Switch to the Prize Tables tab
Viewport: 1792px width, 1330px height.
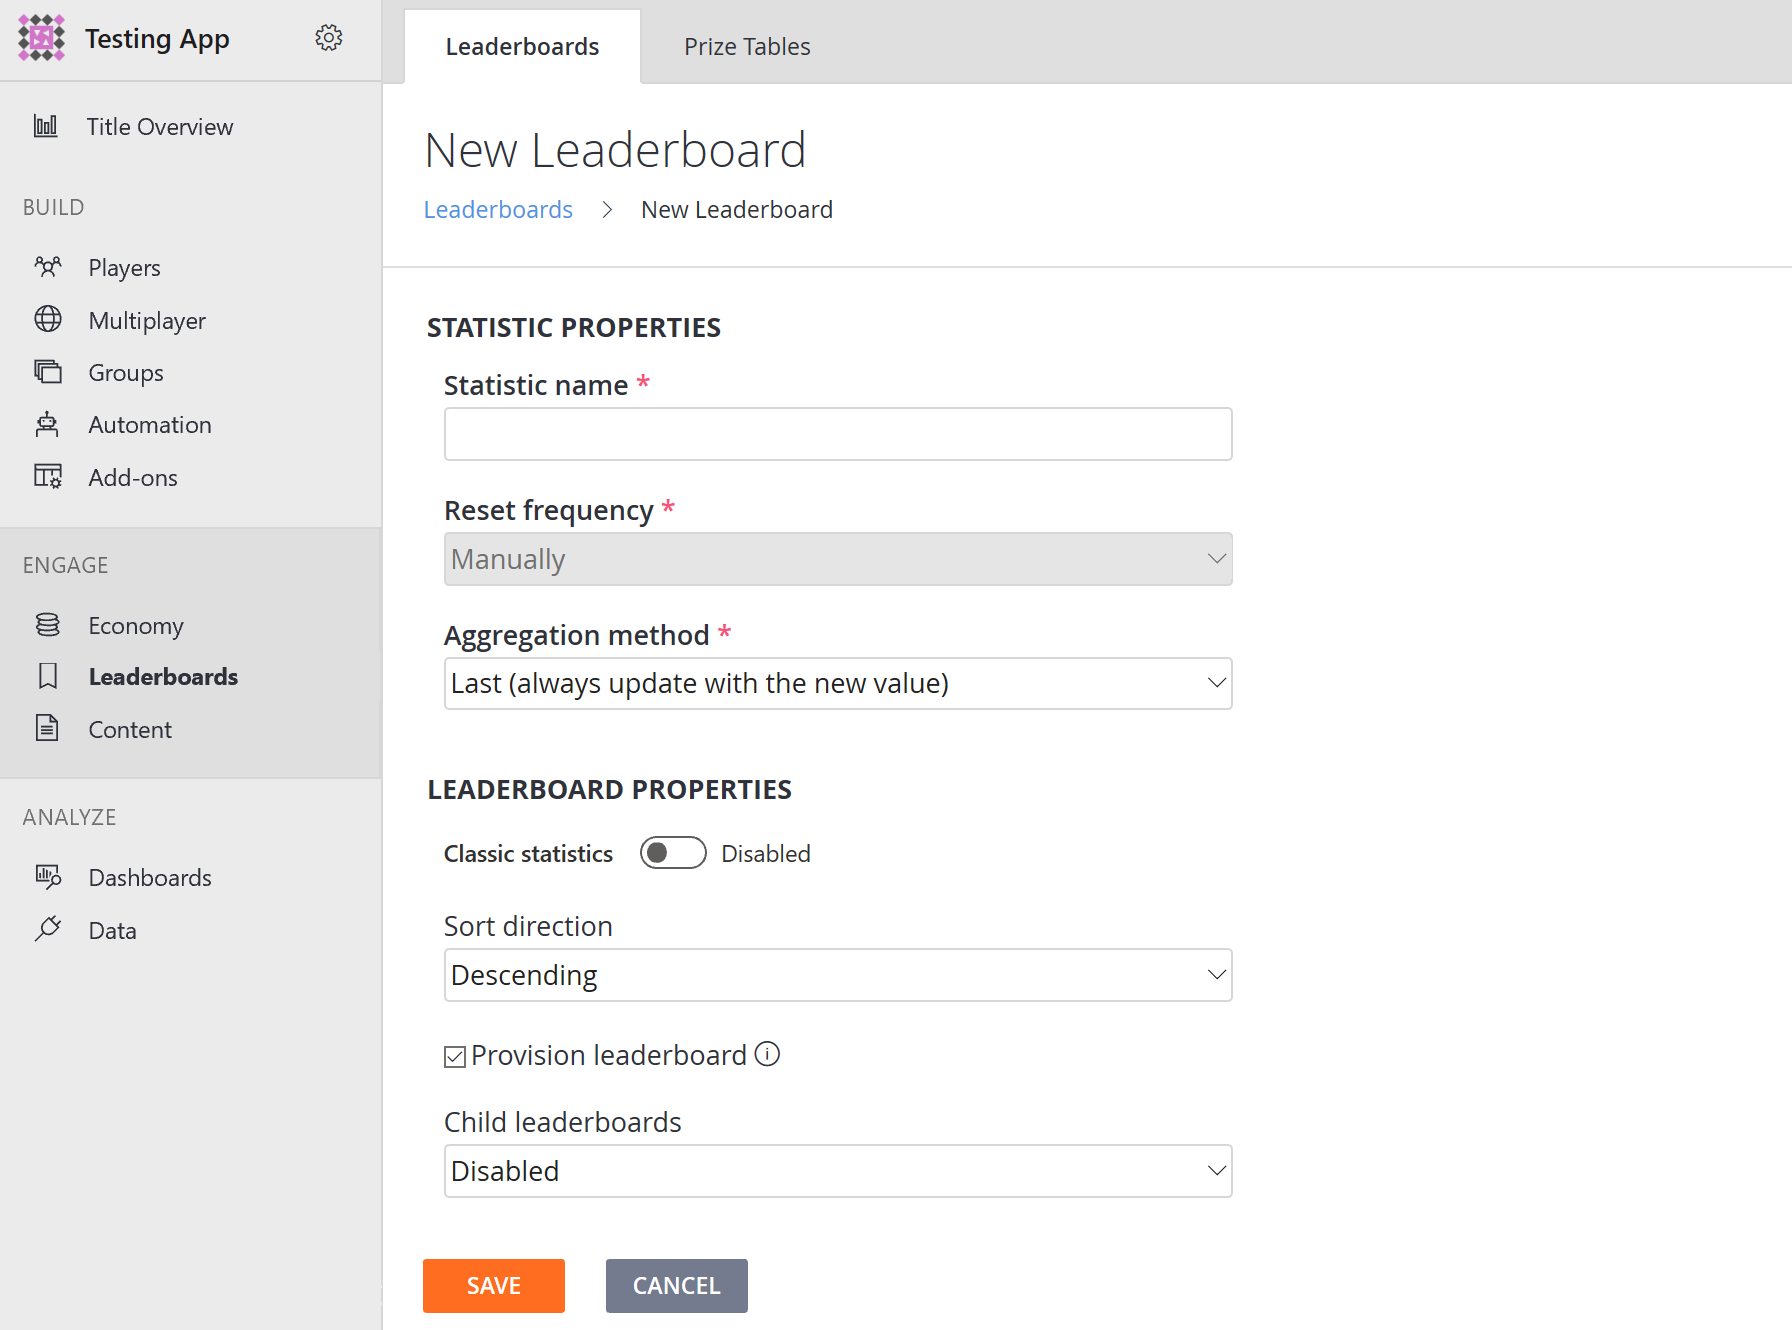(747, 47)
